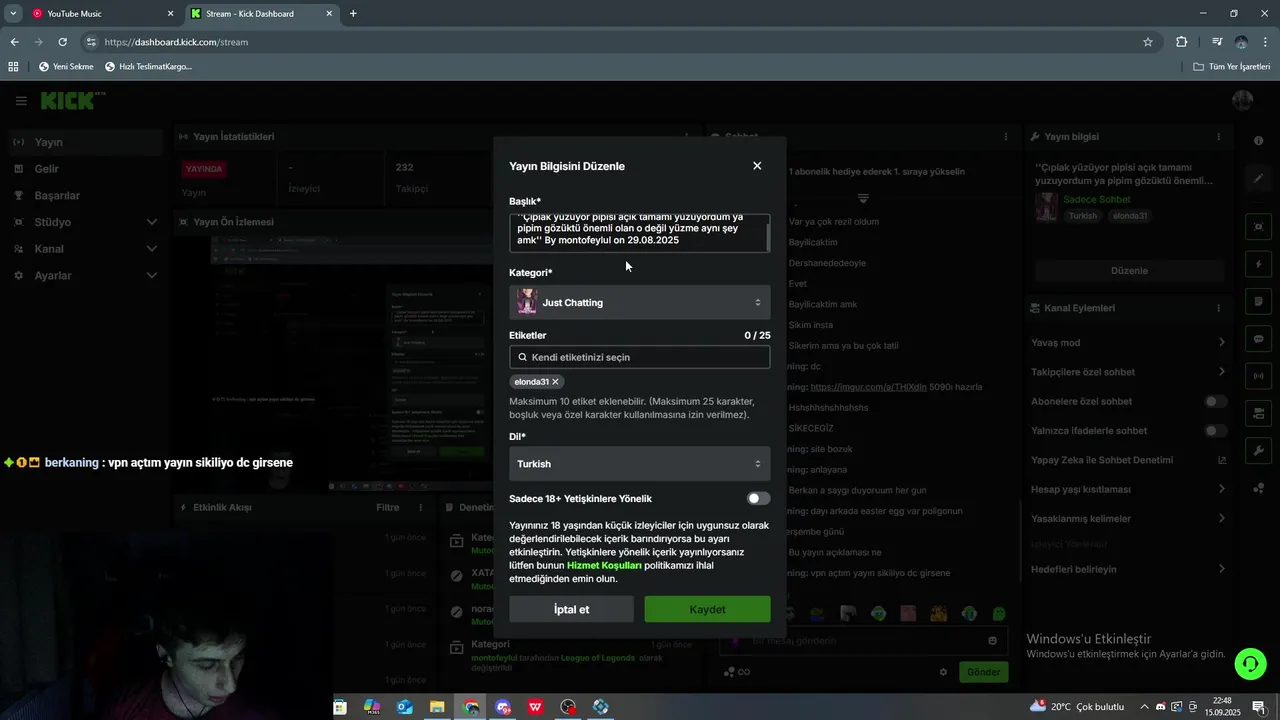Click the Gönder chat button
Screen dimensions: 1280x720
point(983,672)
